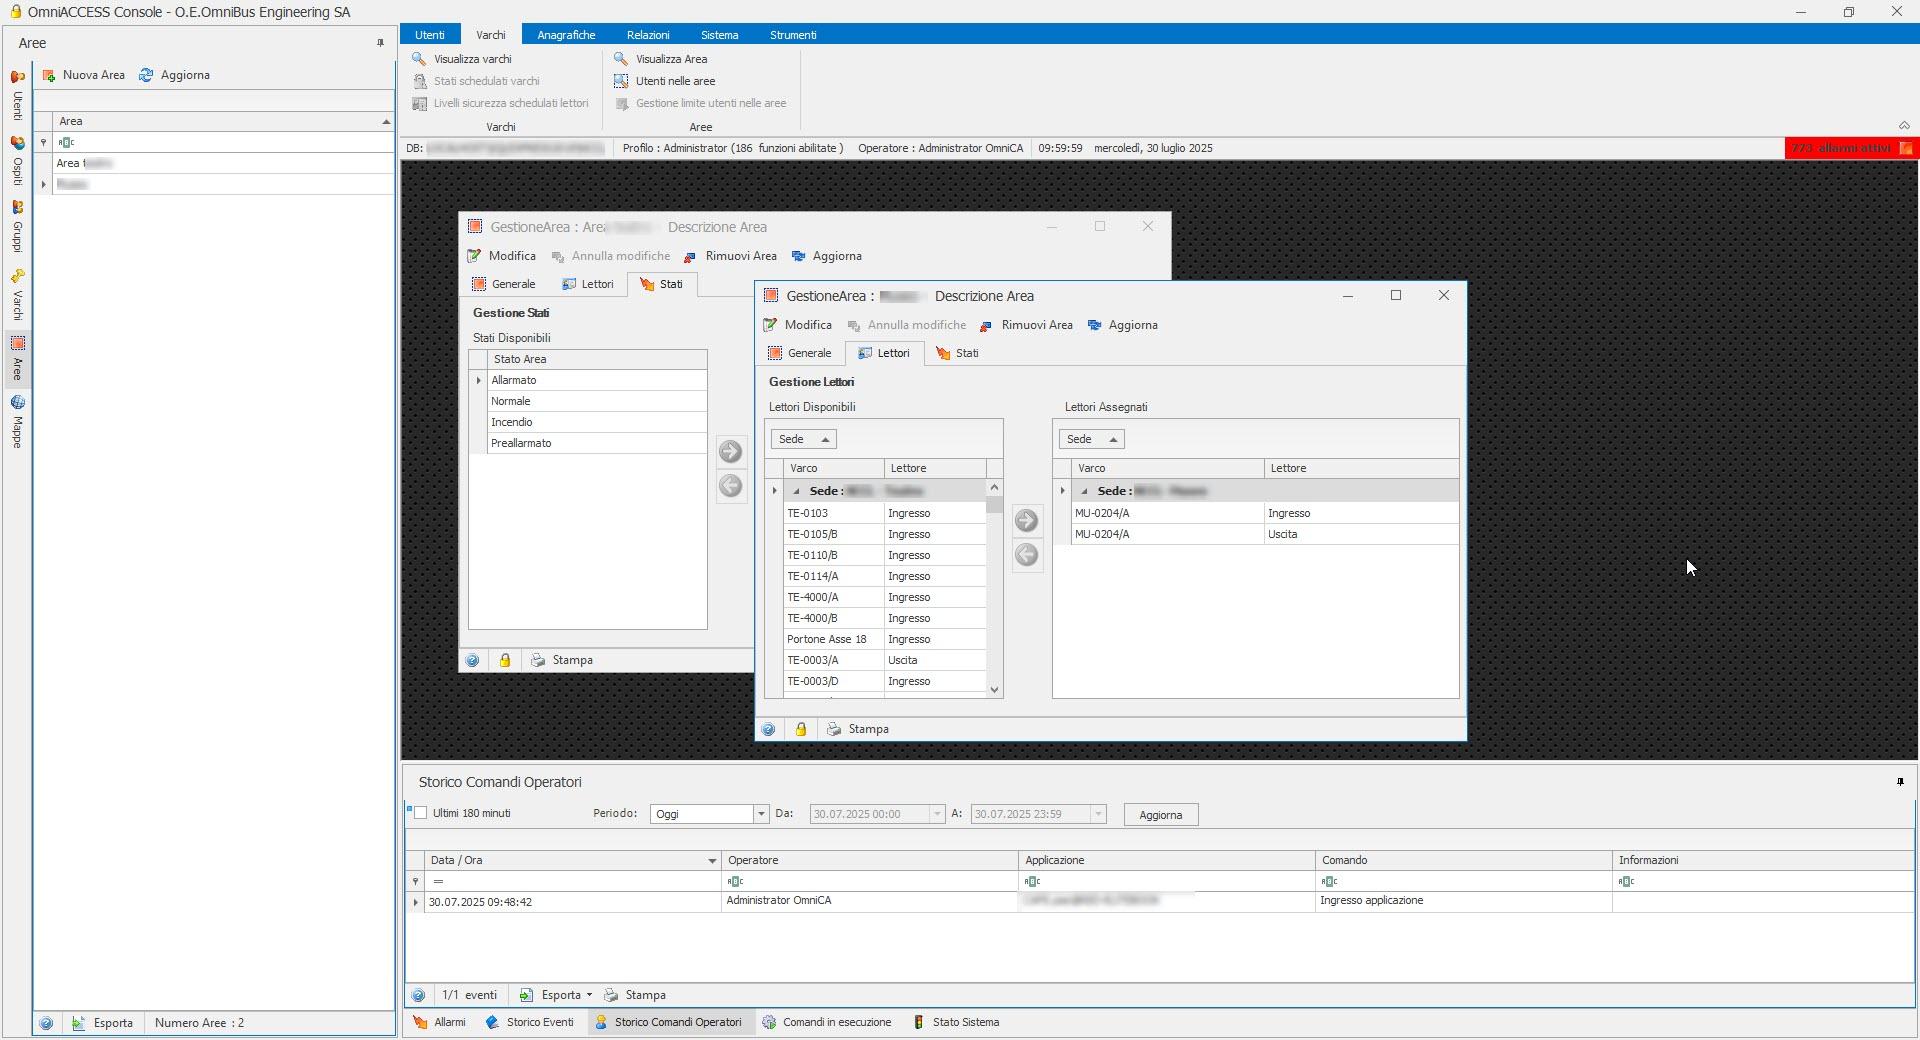1920x1040 pixels.
Task: Click Rimuovi Area in front window
Action: tap(1026, 325)
